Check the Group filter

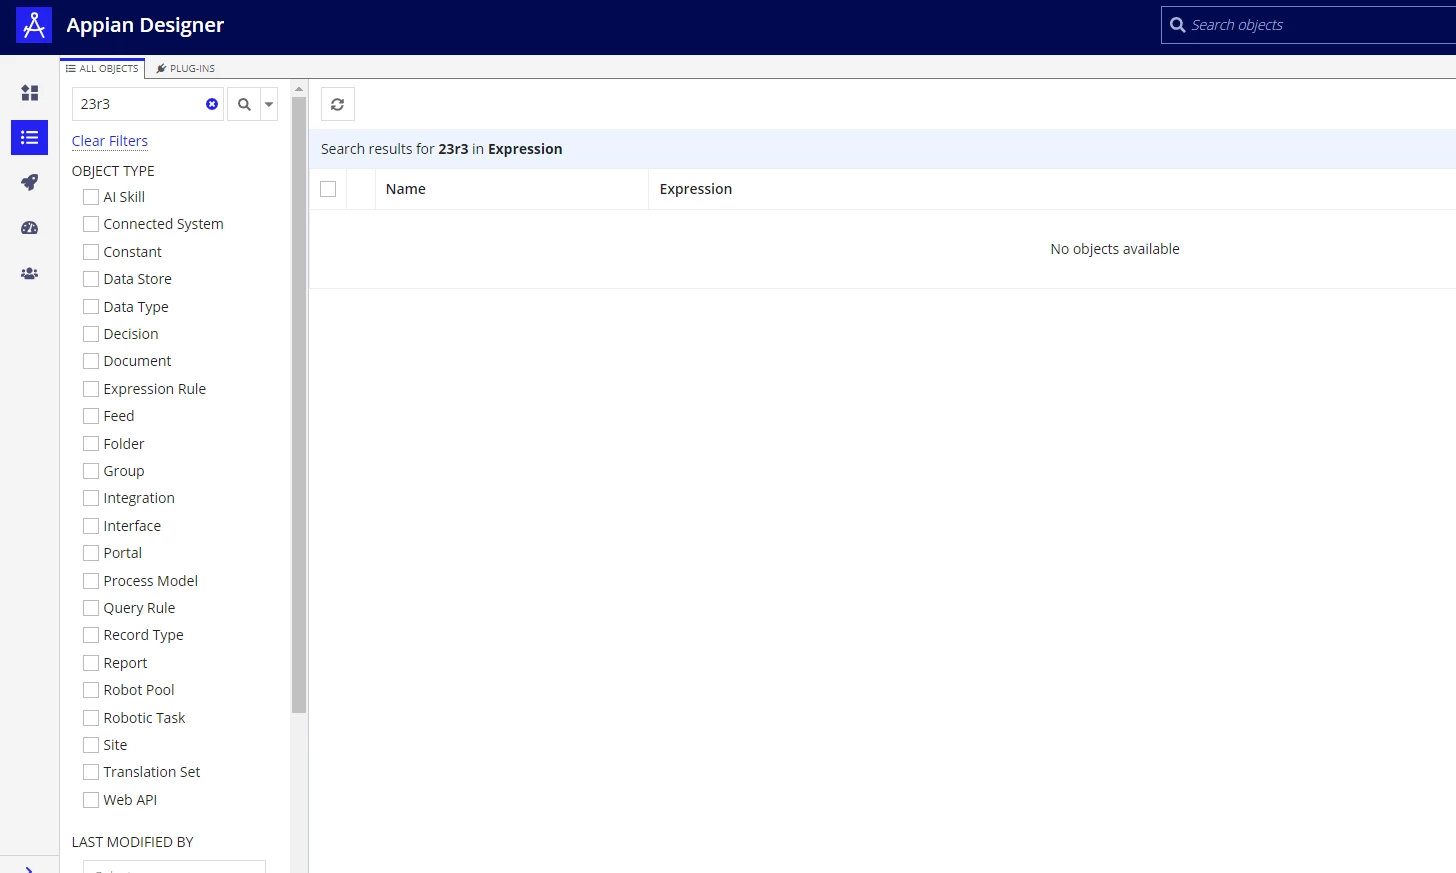coord(91,471)
